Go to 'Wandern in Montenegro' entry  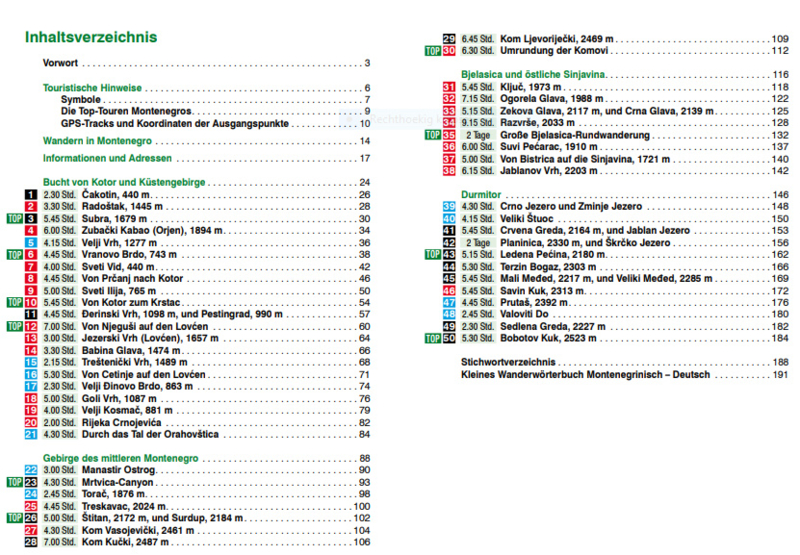tap(97, 141)
